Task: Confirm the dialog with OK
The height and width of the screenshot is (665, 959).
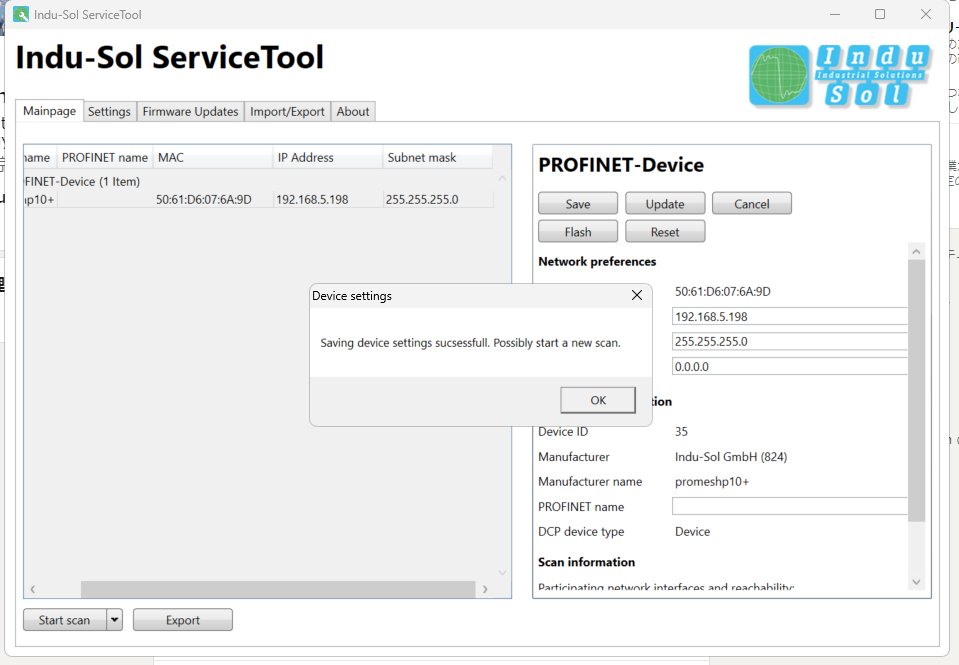Action: [598, 400]
